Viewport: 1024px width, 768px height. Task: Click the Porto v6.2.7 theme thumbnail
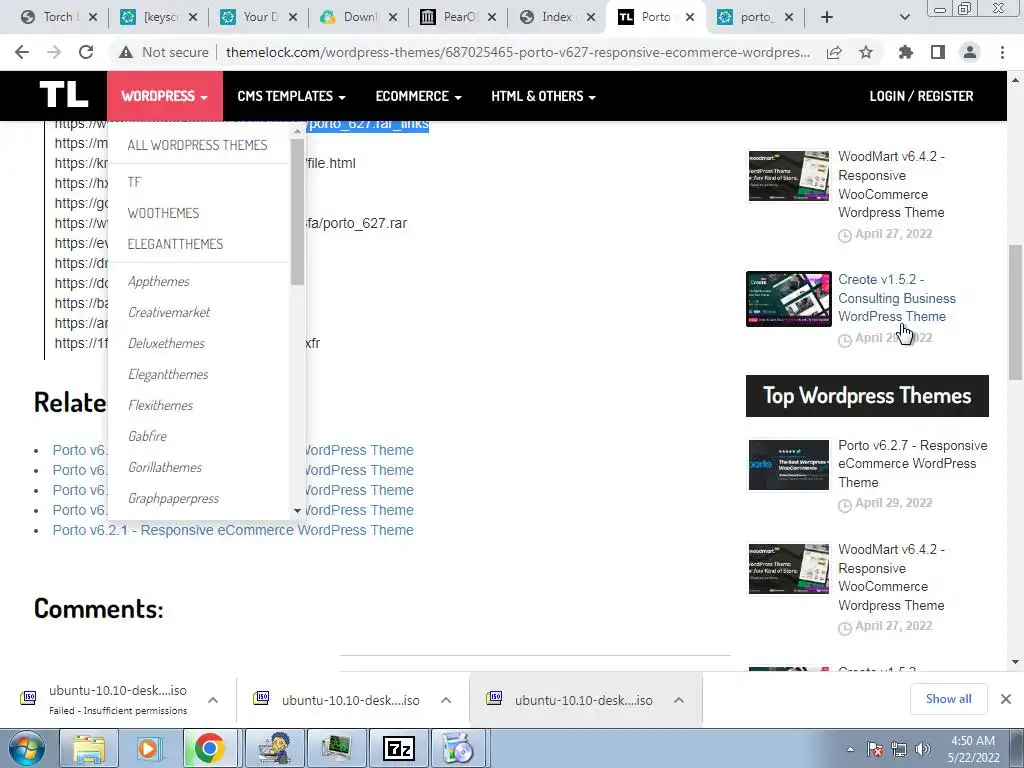tap(789, 465)
